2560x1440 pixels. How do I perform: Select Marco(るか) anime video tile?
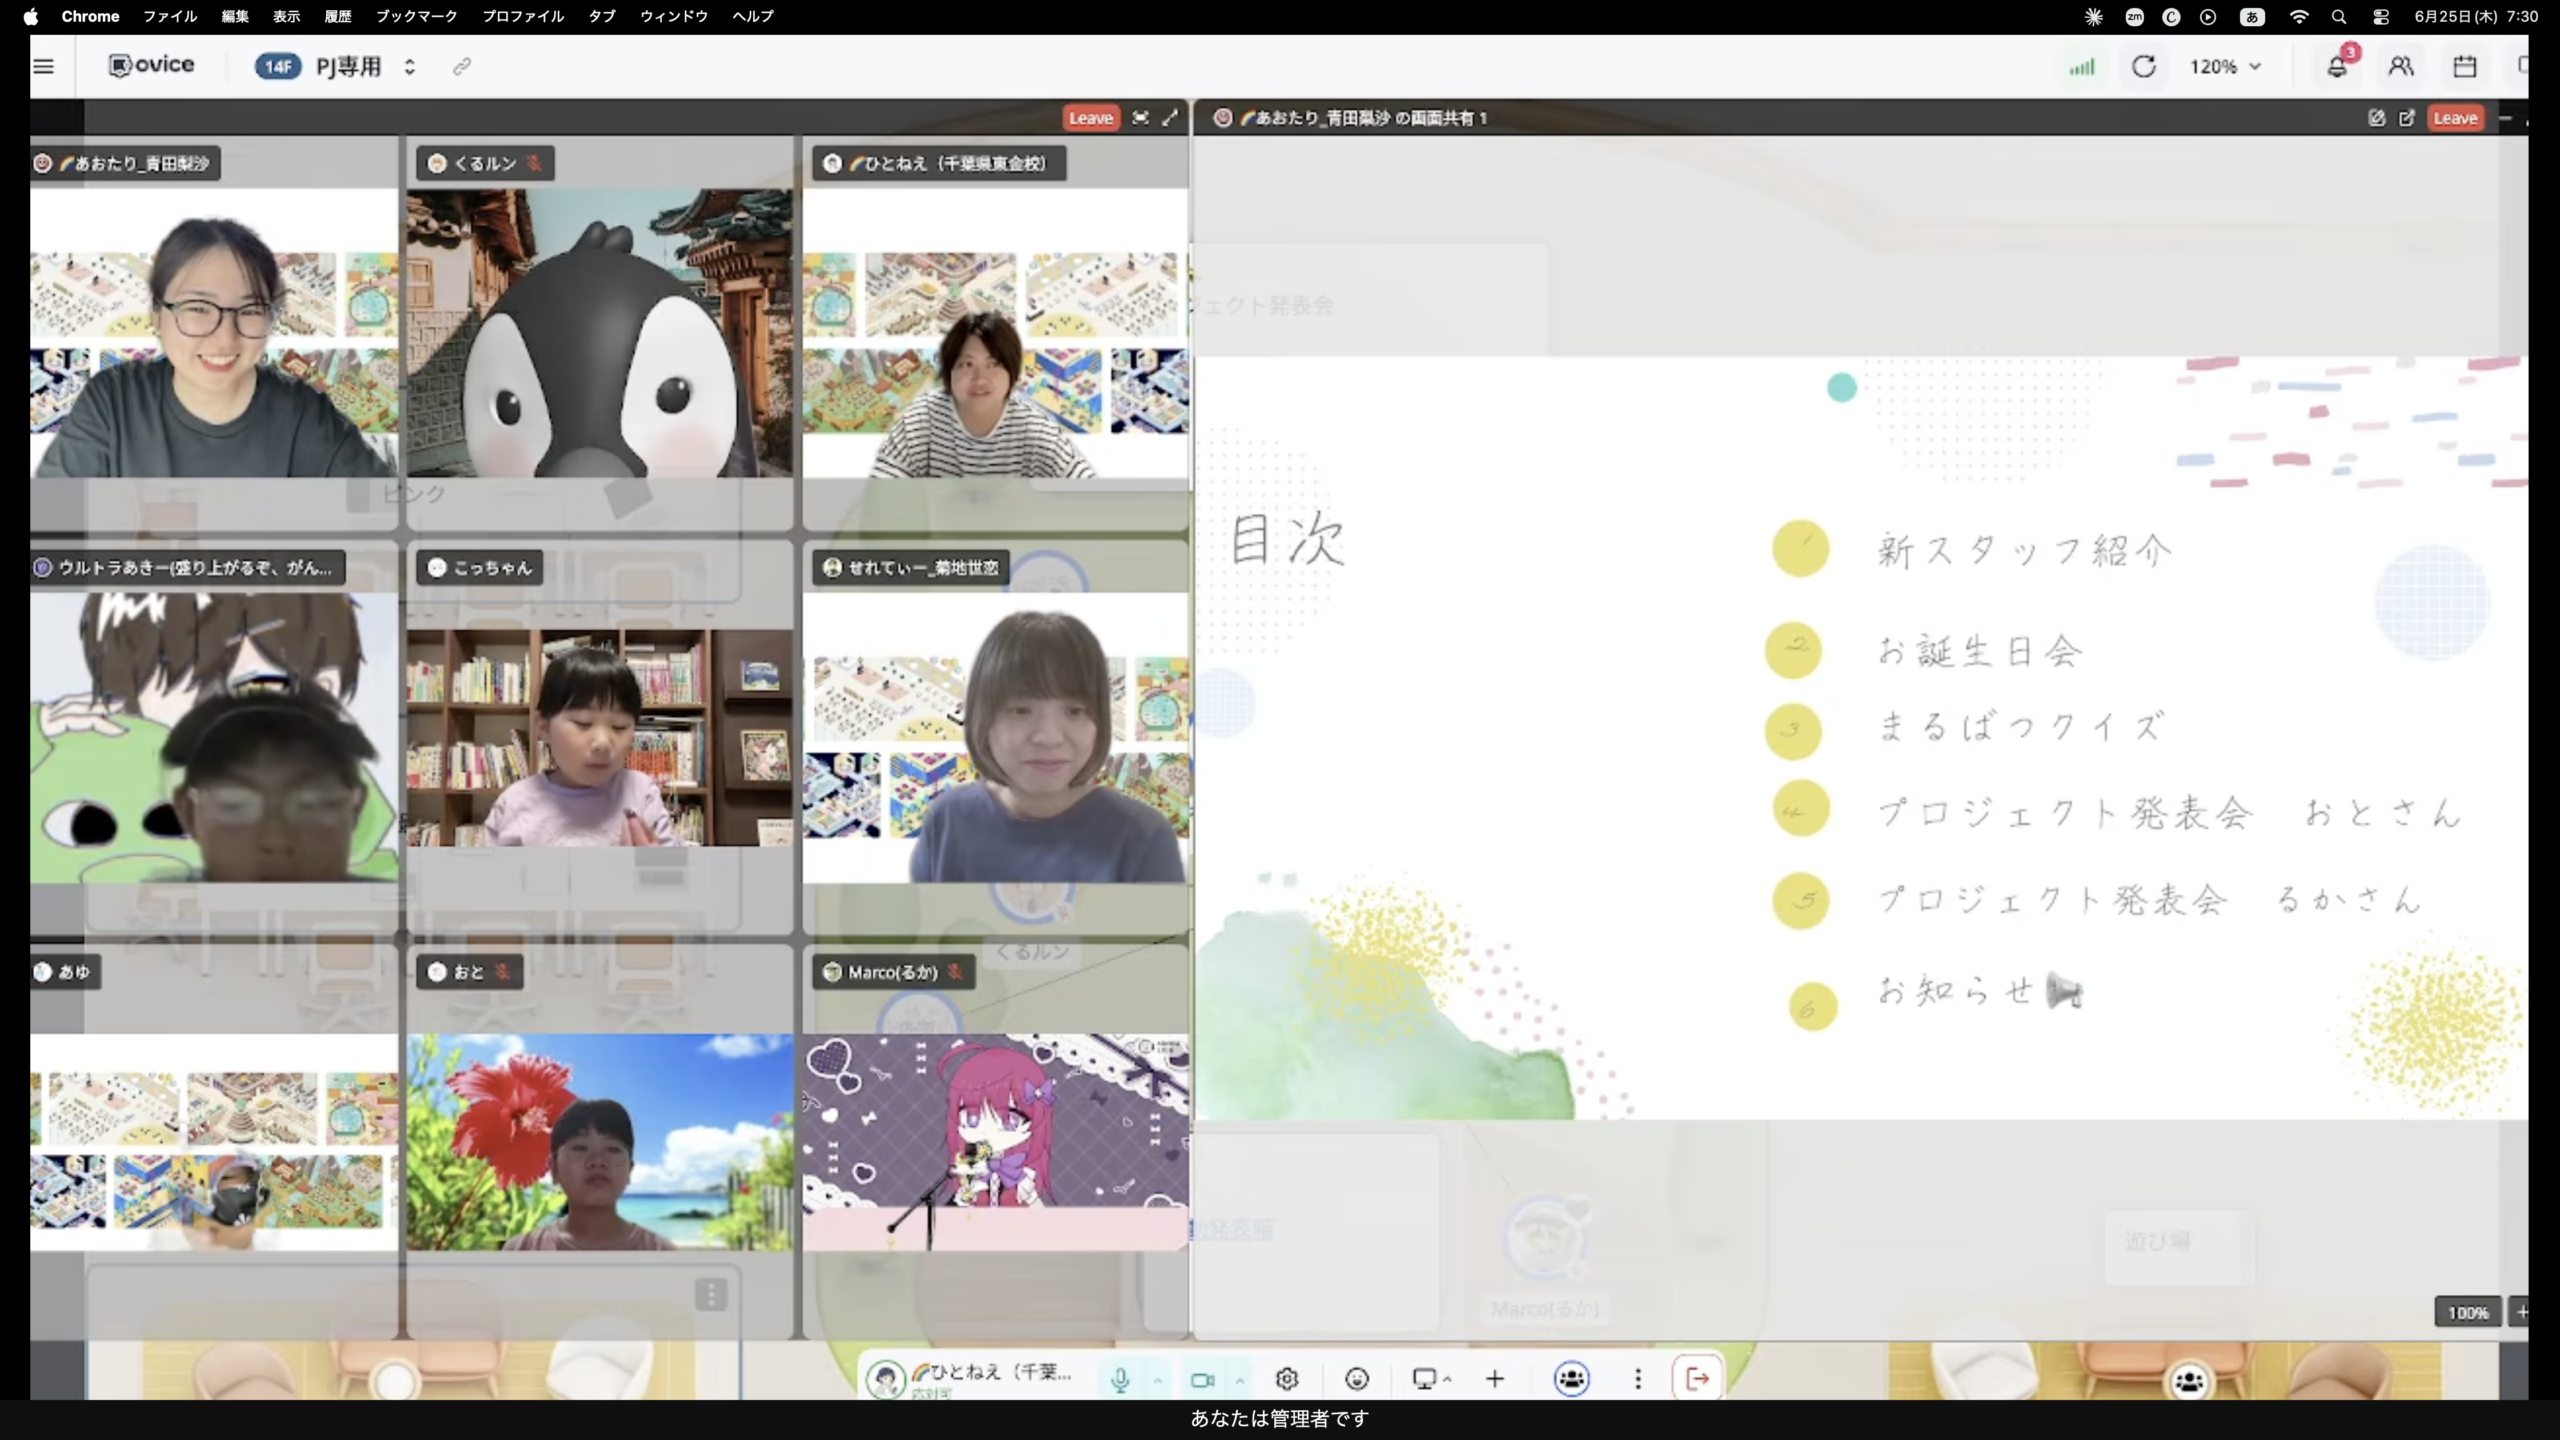point(996,1142)
